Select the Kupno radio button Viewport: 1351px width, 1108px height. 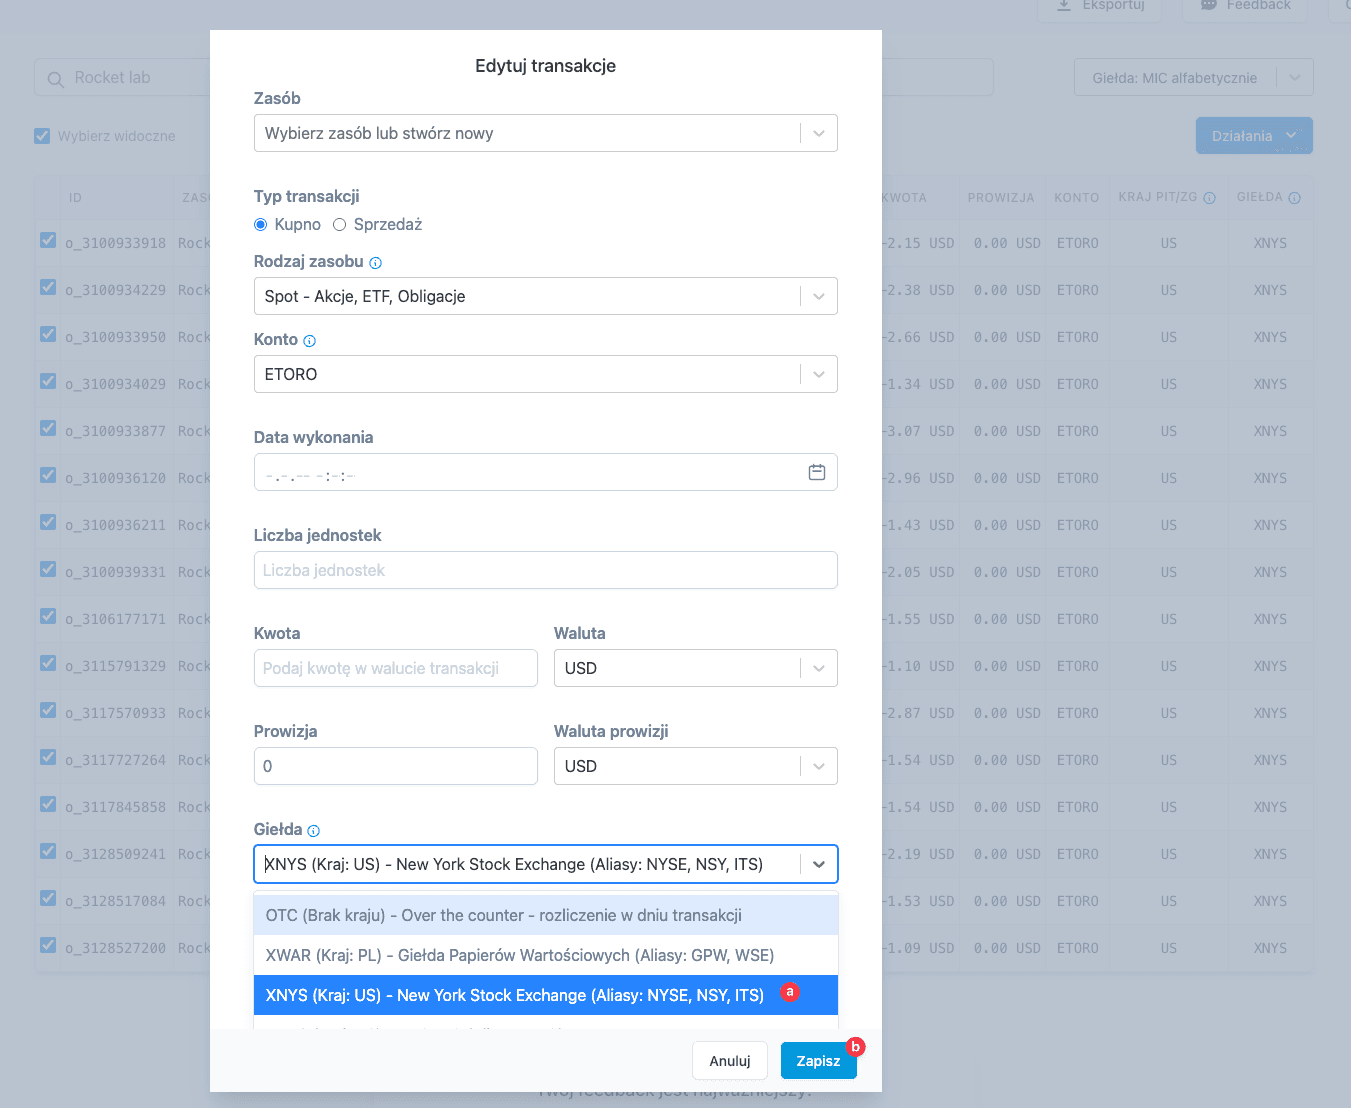261,225
